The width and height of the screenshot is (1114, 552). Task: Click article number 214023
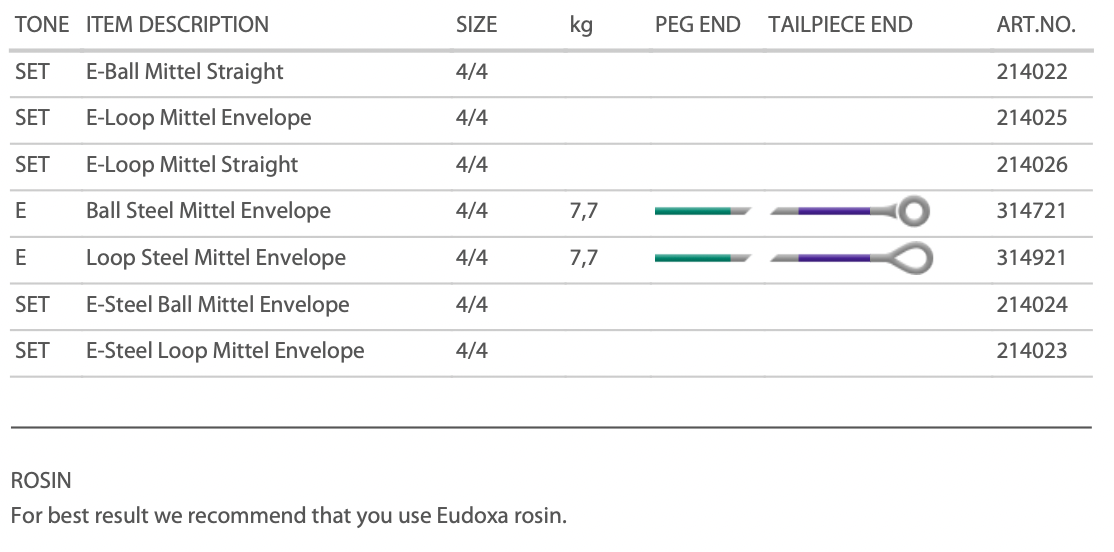[1032, 351]
